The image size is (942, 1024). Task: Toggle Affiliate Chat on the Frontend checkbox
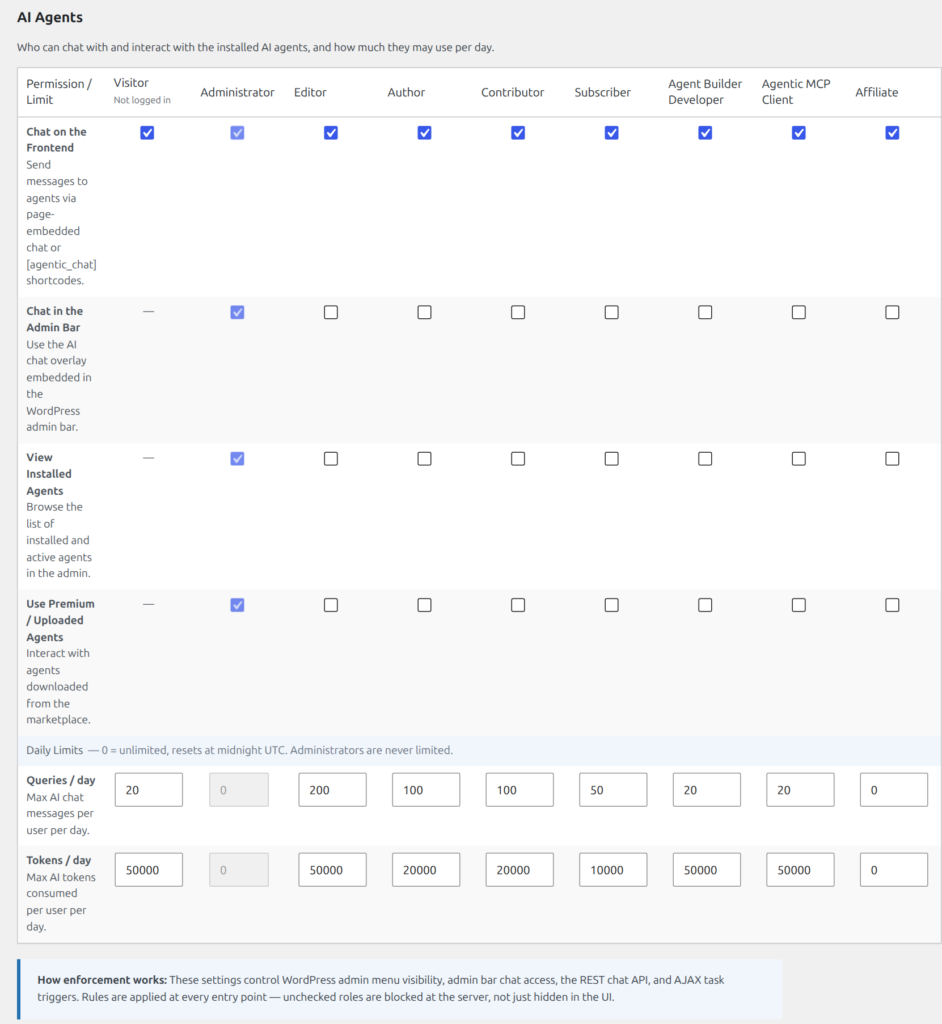(x=892, y=133)
